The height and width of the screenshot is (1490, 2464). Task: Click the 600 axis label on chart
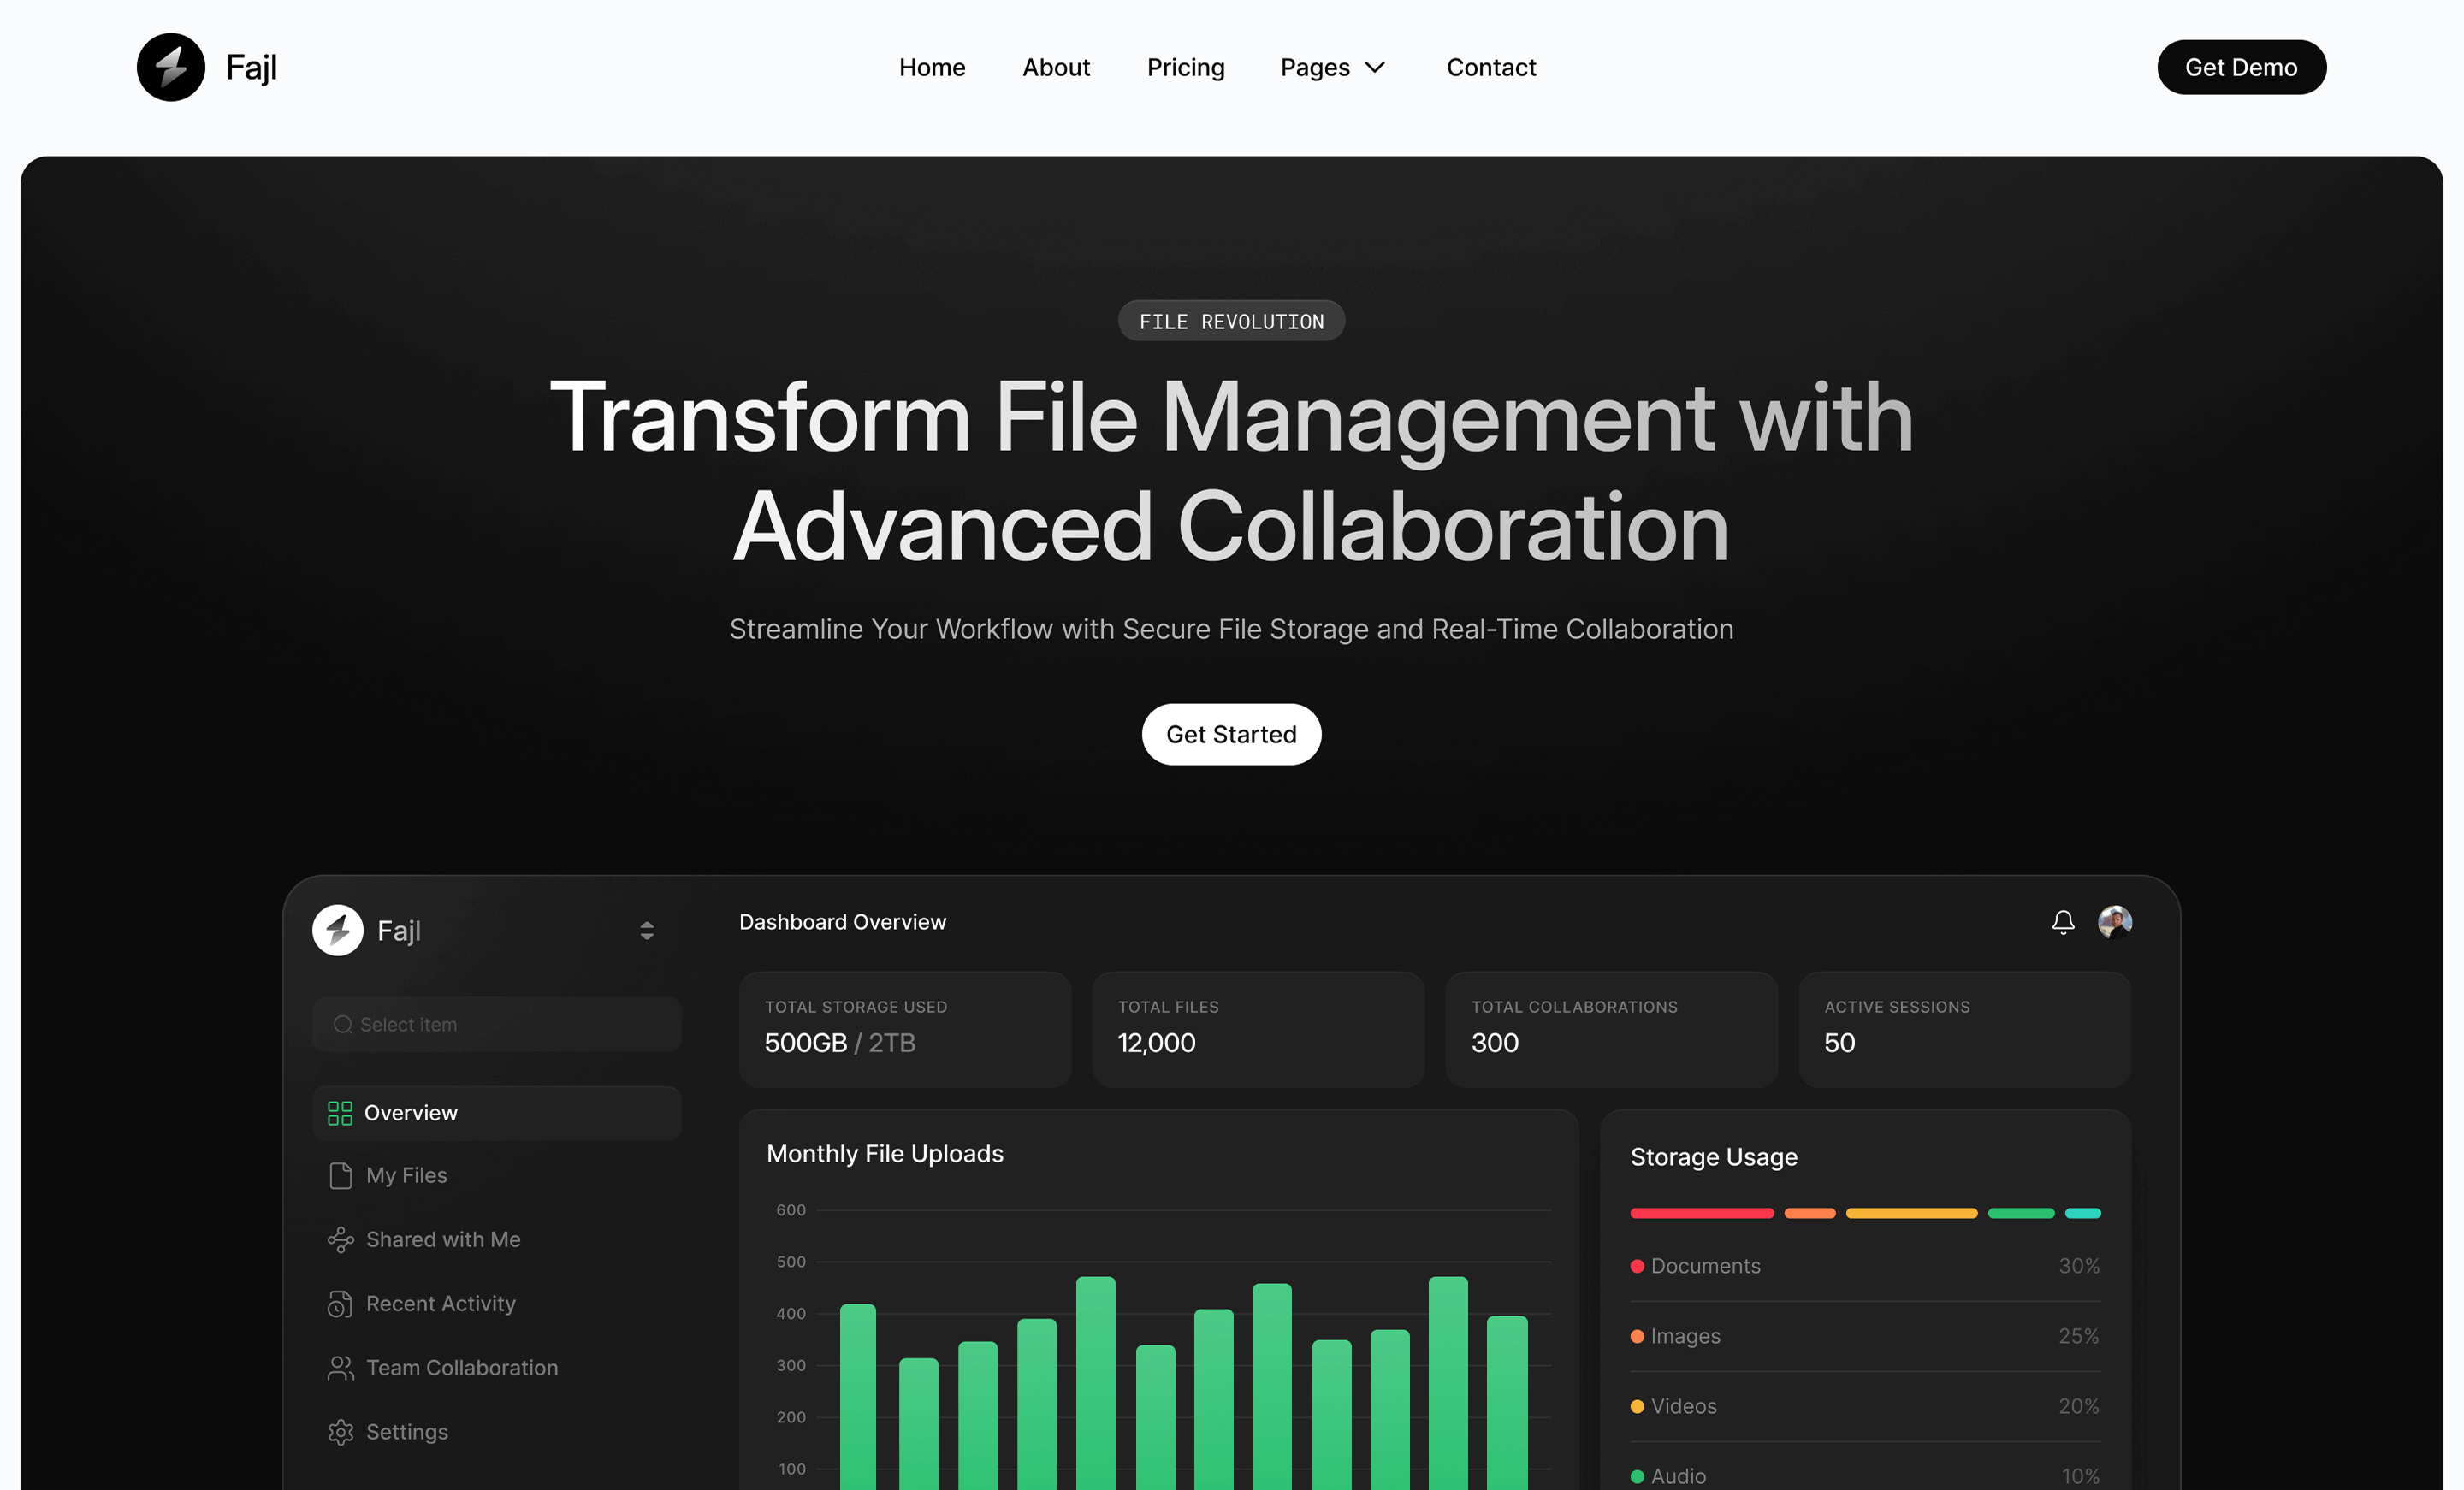(x=791, y=1210)
